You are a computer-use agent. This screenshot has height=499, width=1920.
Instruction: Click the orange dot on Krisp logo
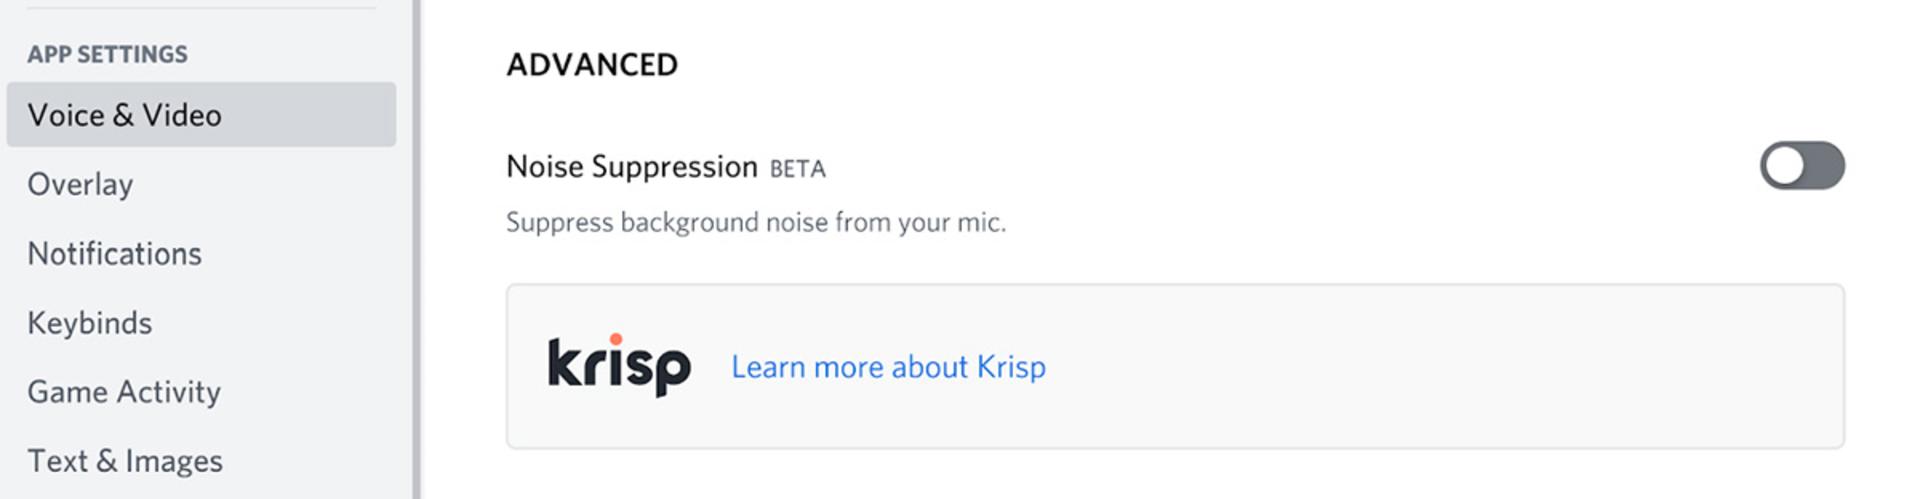(x=616, y=339)
